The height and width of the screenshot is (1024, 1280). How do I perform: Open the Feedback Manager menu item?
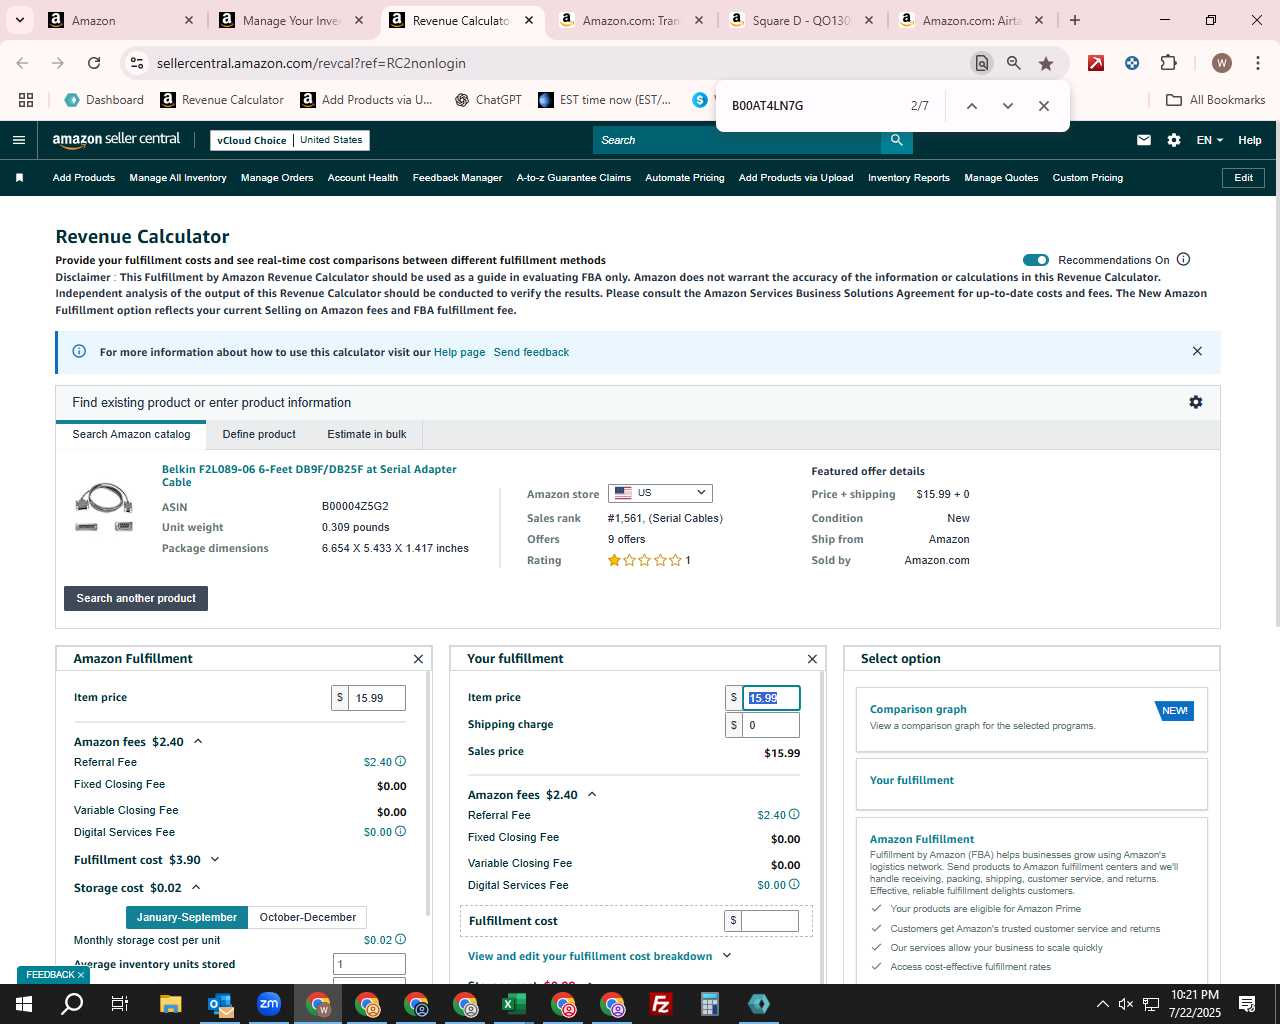[x=457, y=178]
